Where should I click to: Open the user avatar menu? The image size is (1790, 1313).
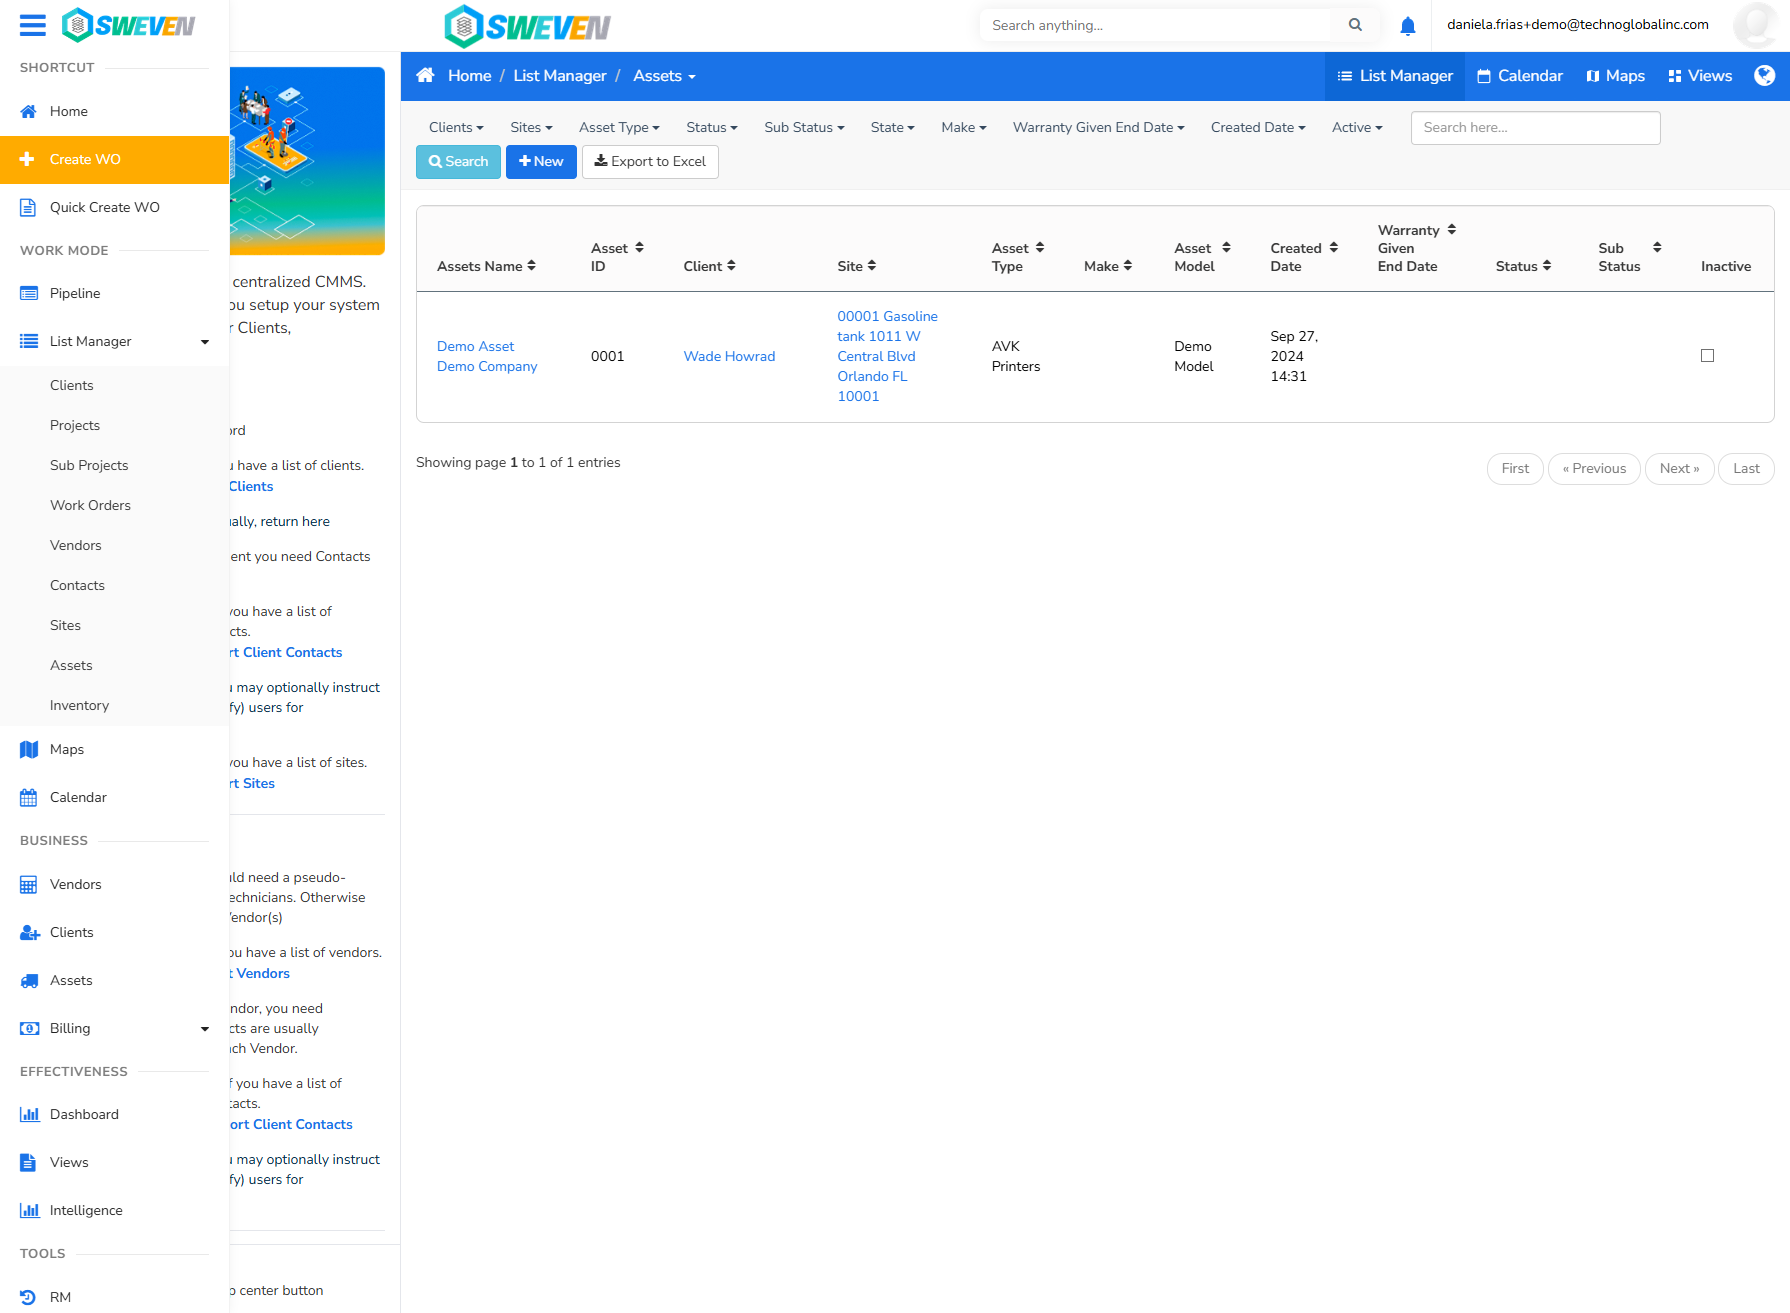tap(1755, 25)
